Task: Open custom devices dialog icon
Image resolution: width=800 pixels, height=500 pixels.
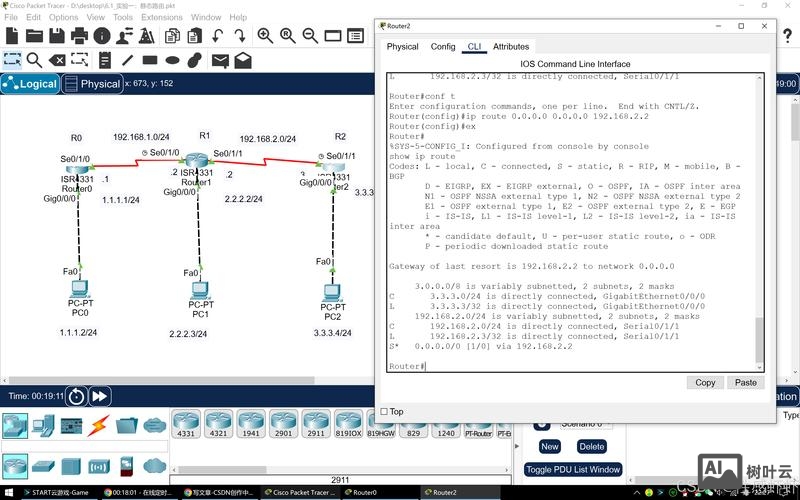Action: [x=355, y=36]
